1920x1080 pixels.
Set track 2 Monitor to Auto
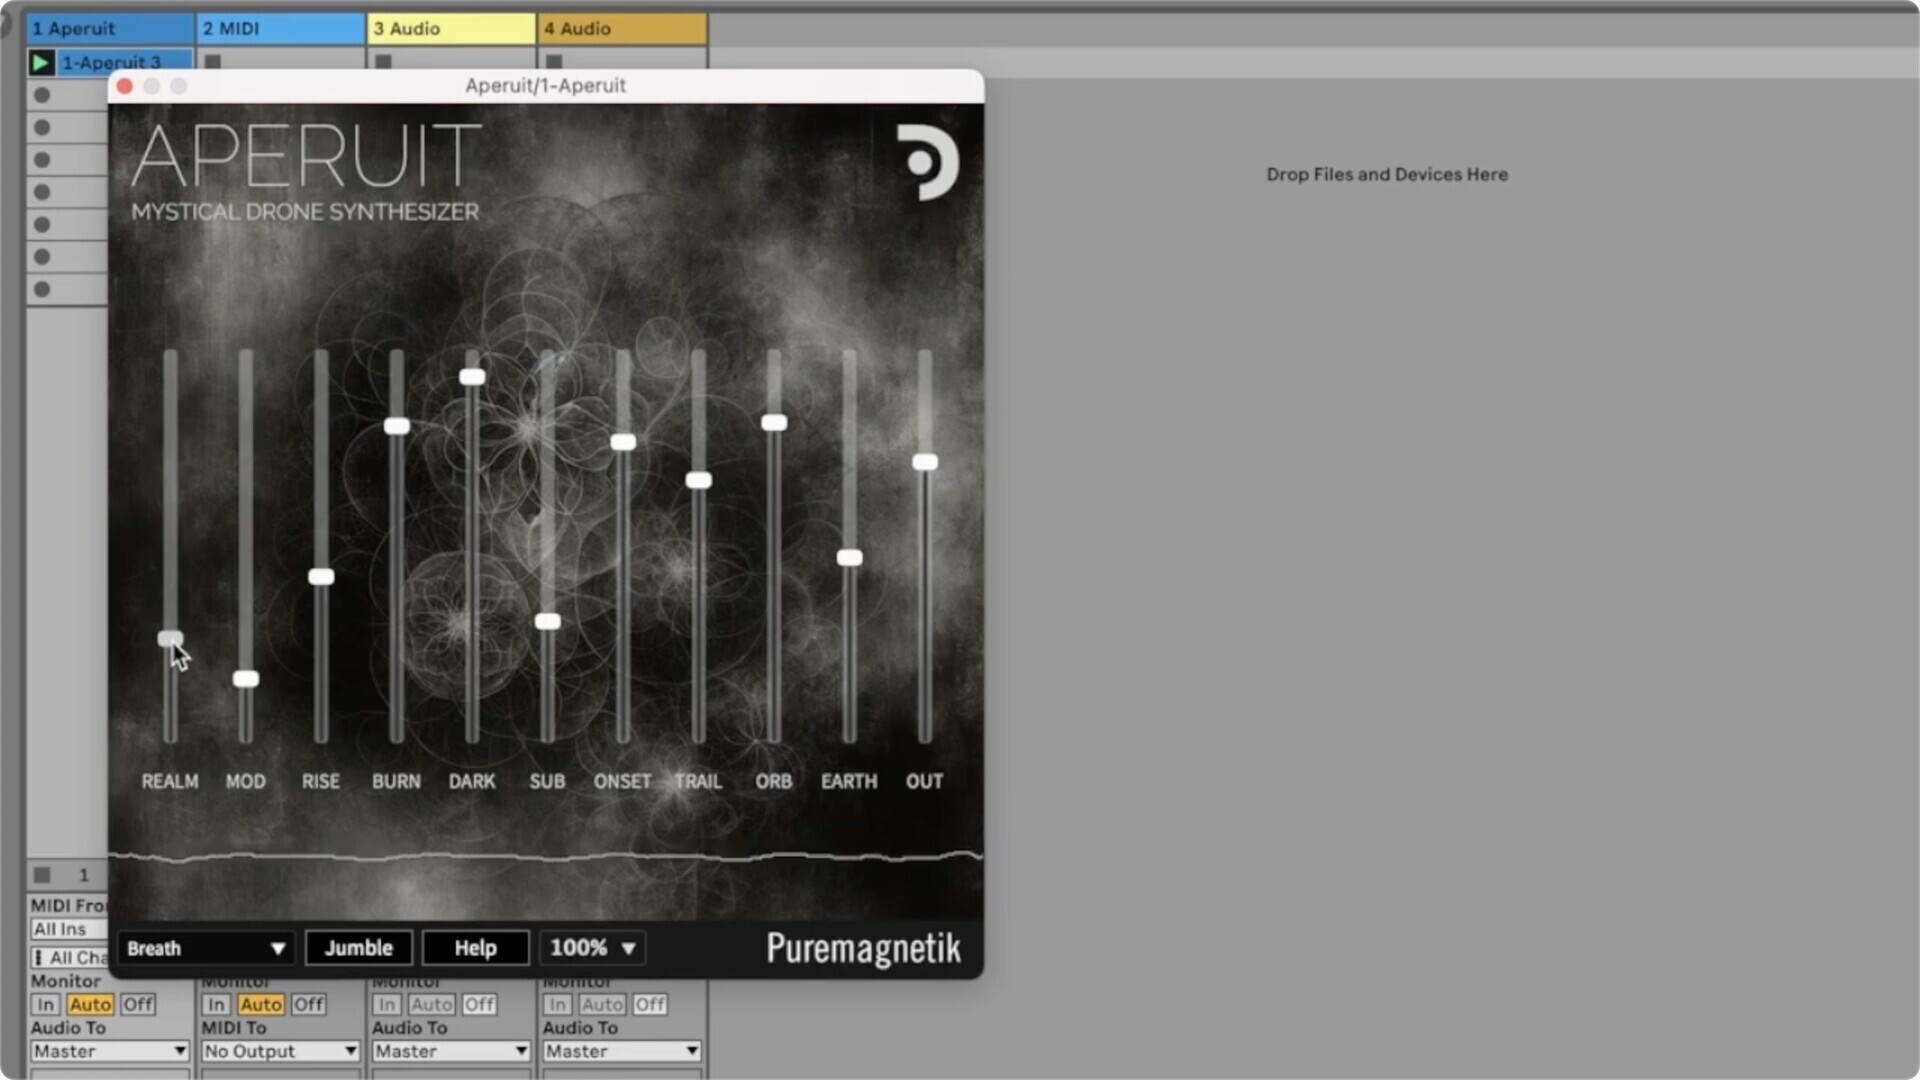[261, 1004]
